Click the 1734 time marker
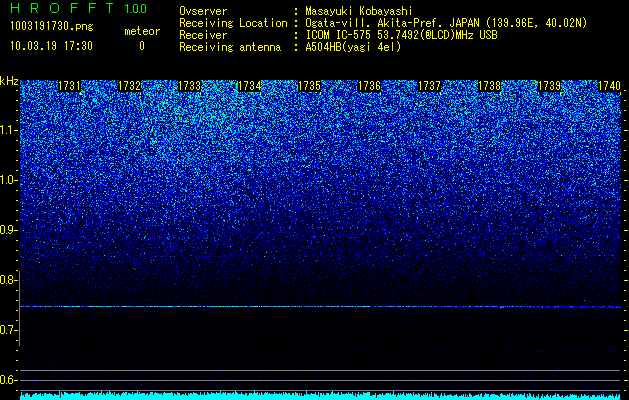This screenshot has width=629, height=400. tap(250, 86)
